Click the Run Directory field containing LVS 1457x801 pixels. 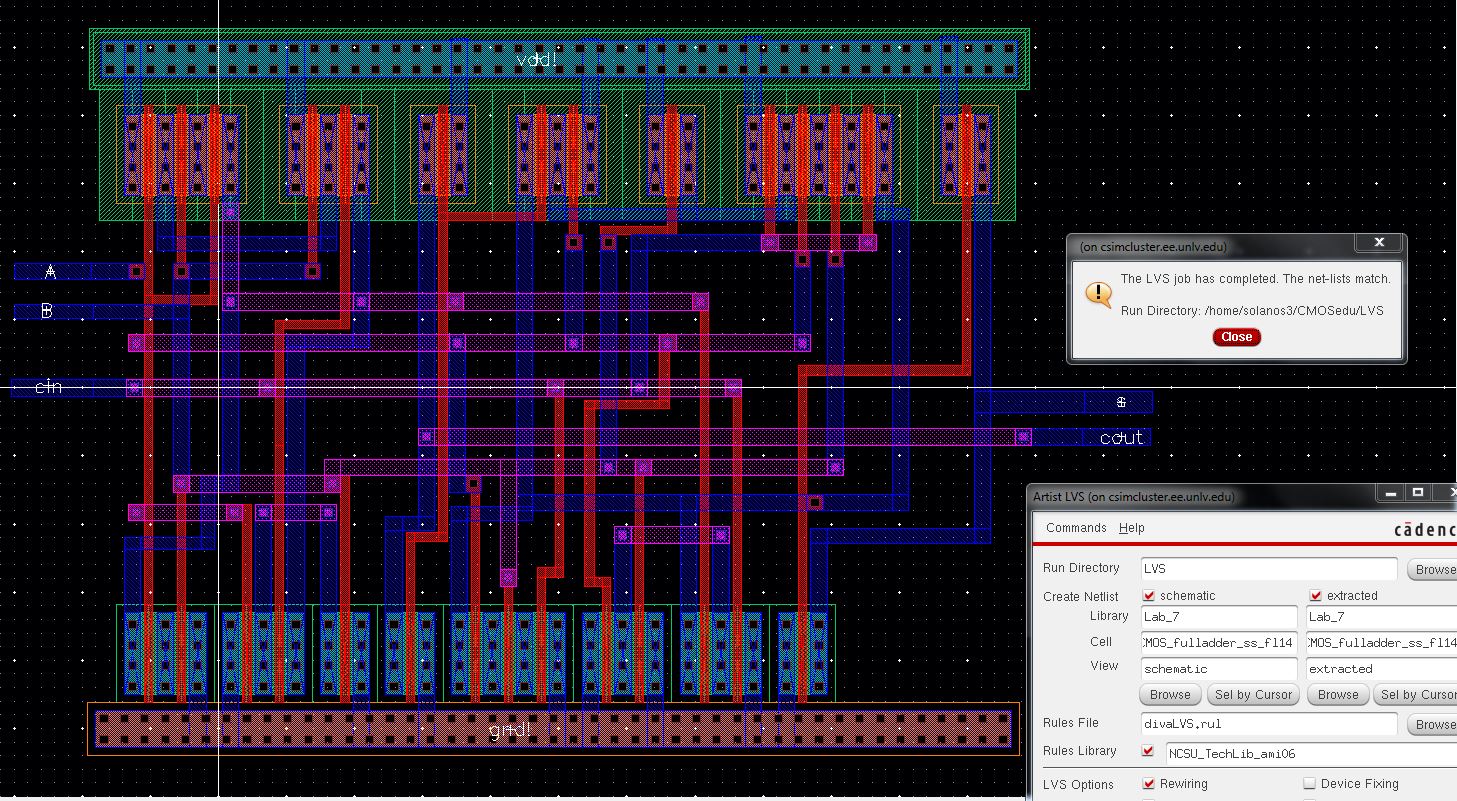coord(1268,568)
